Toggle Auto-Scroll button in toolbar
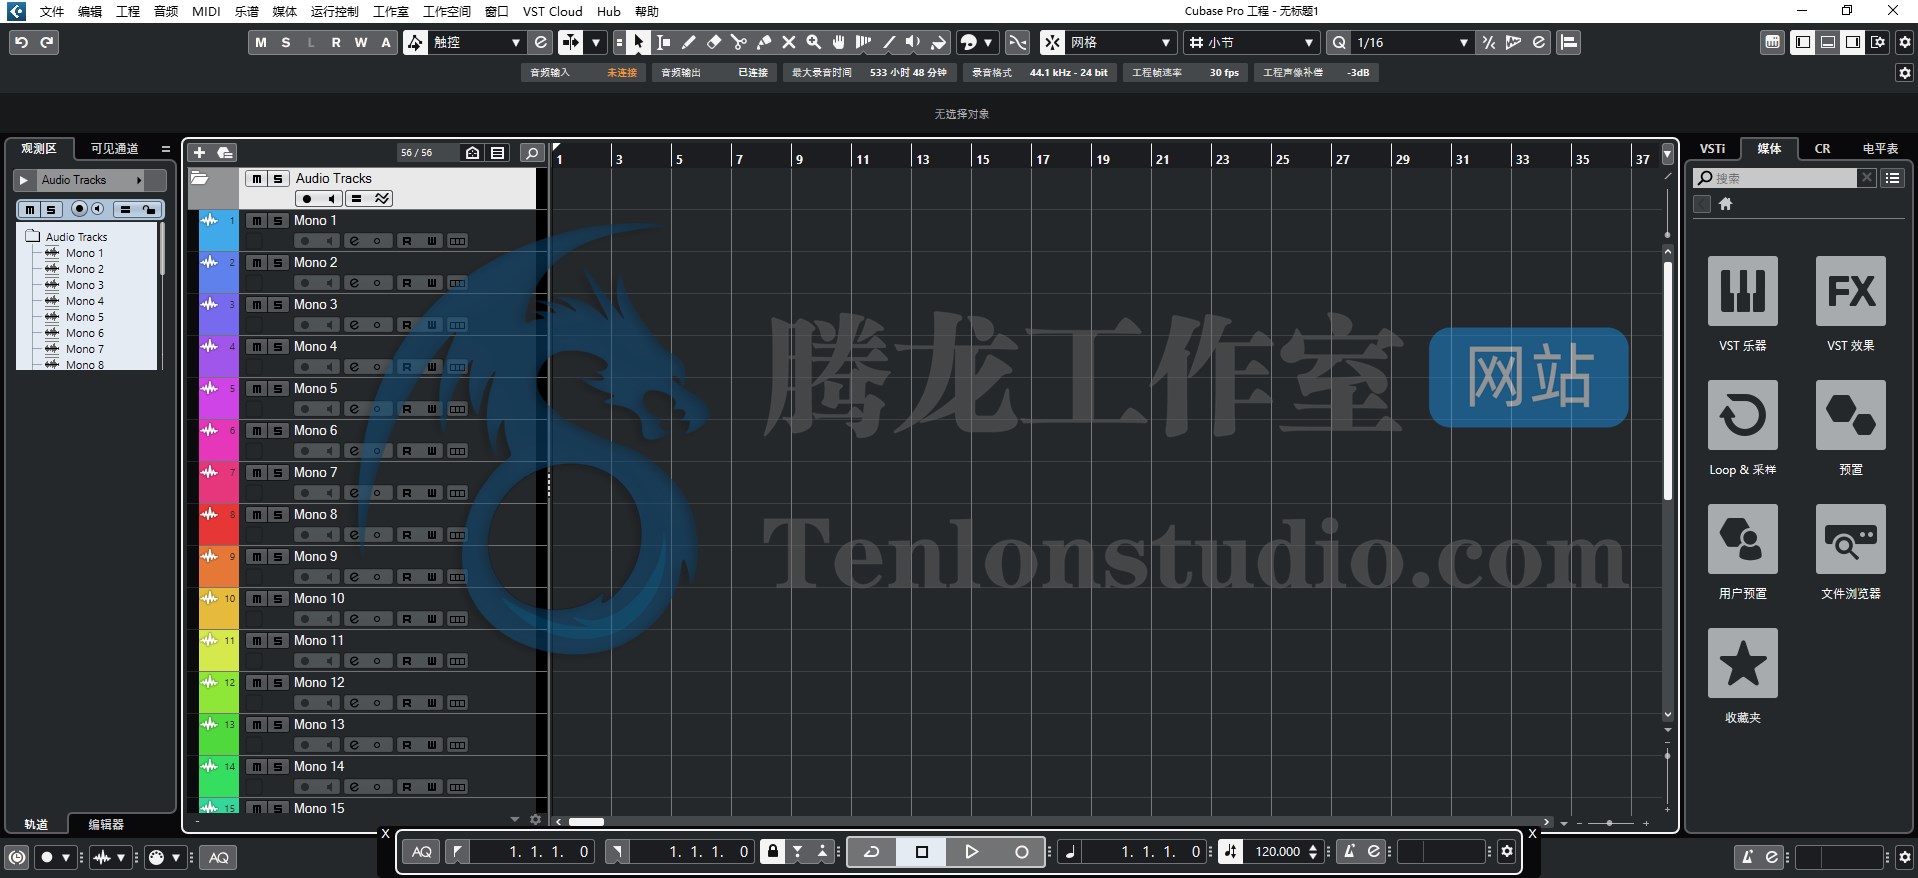Viewport: 1918px width, 878px height. point(570,42)
